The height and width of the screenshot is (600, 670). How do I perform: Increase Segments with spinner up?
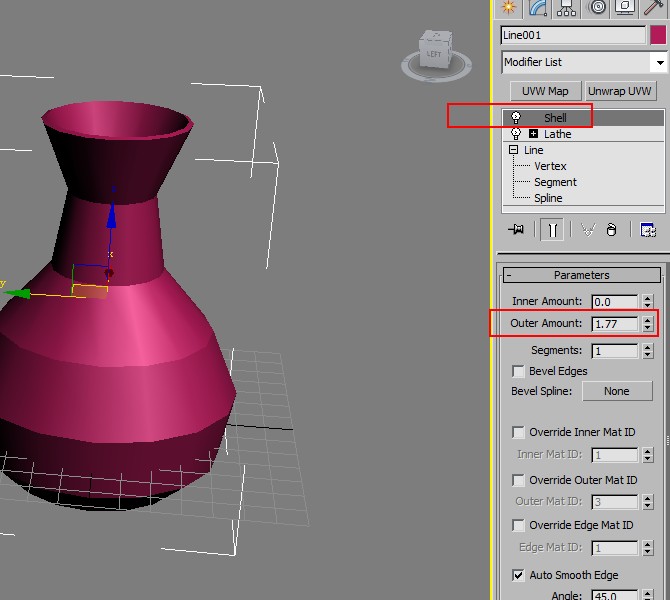pos(648,347)
